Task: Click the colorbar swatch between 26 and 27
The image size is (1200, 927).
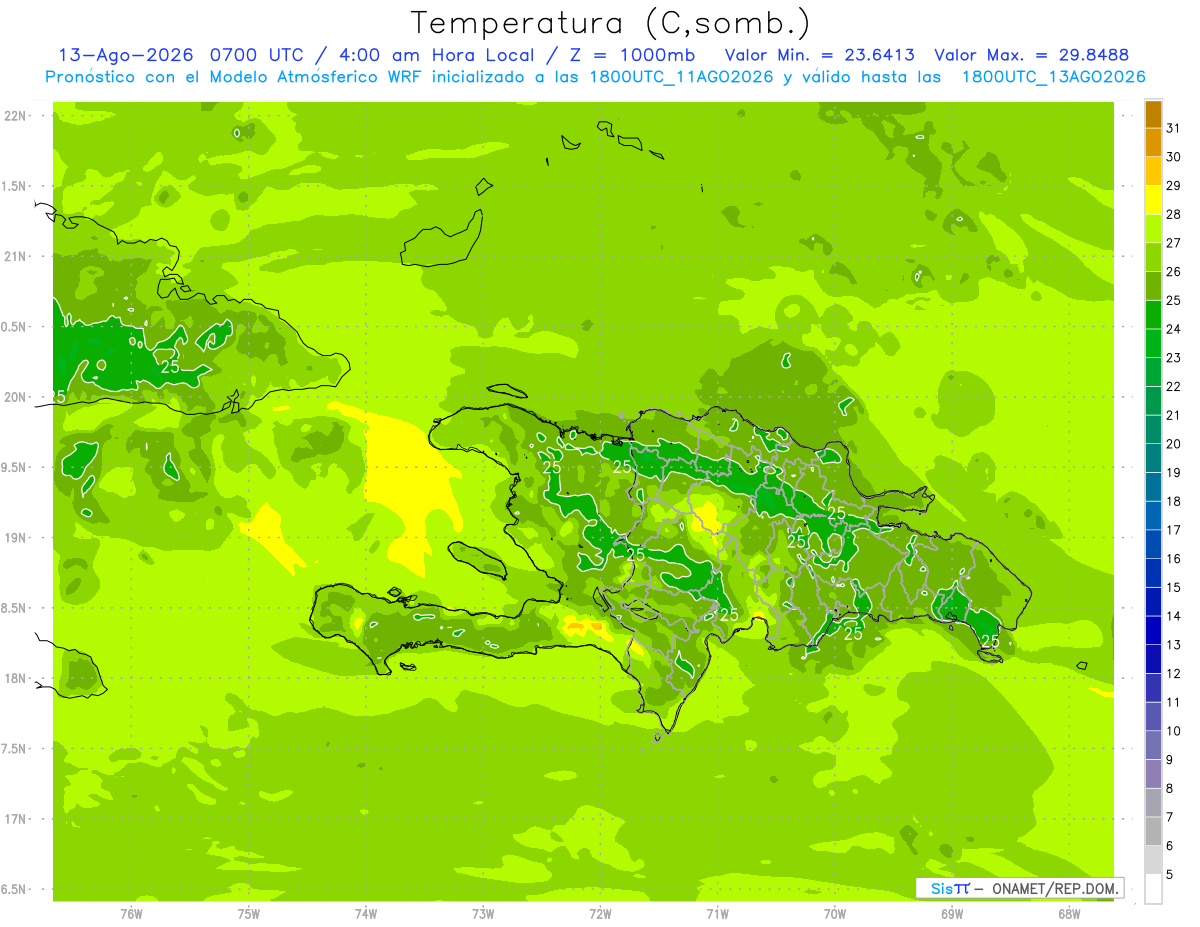Action: click(1153, 258)
